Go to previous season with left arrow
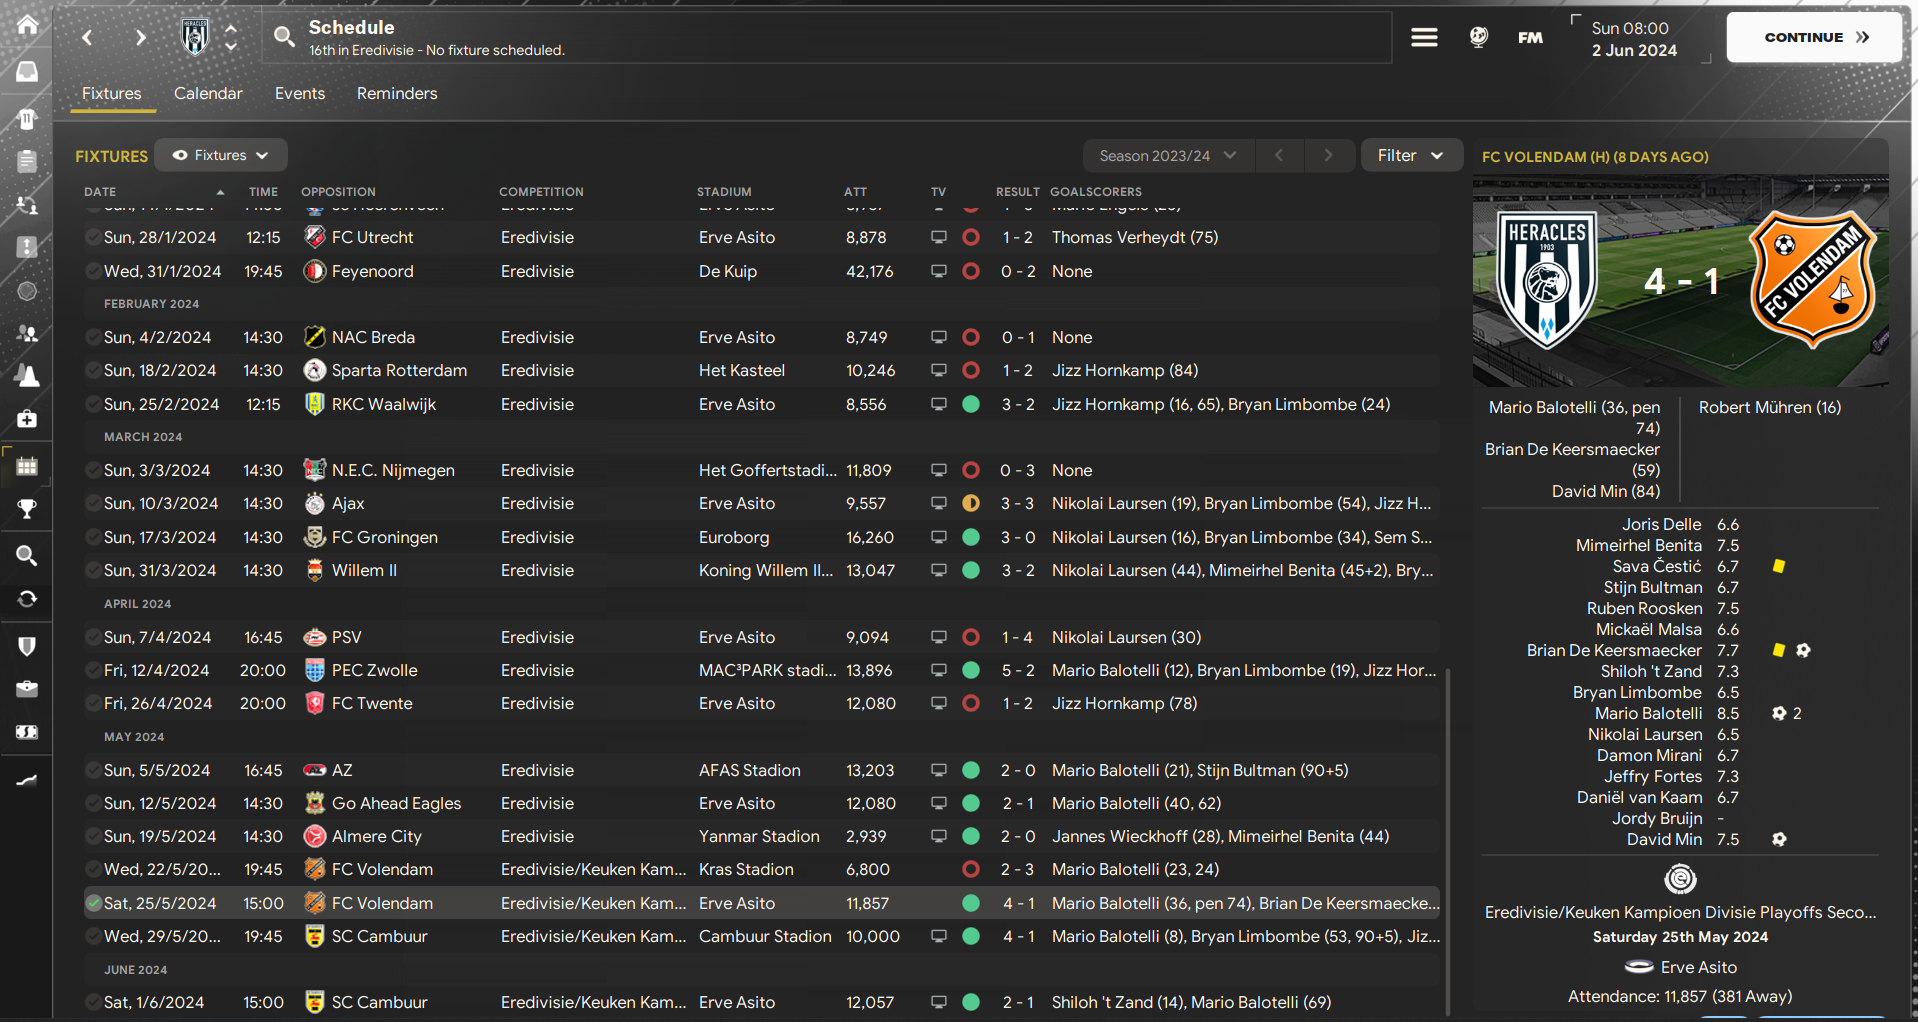 tap(1279, 155)
